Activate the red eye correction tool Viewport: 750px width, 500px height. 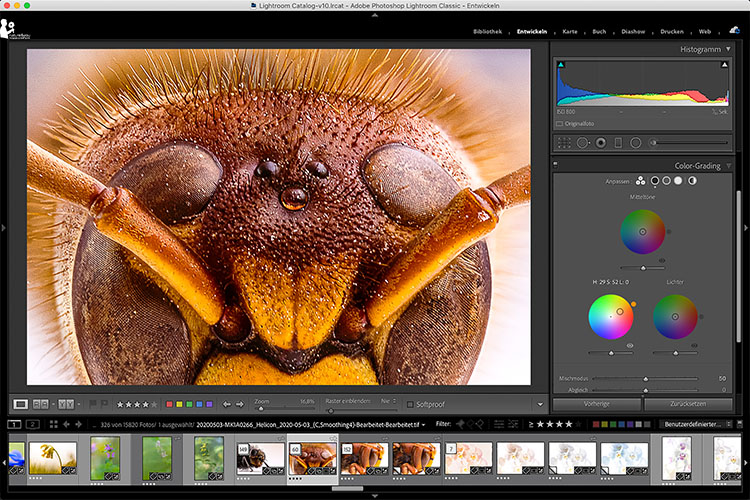pos(600,143)
